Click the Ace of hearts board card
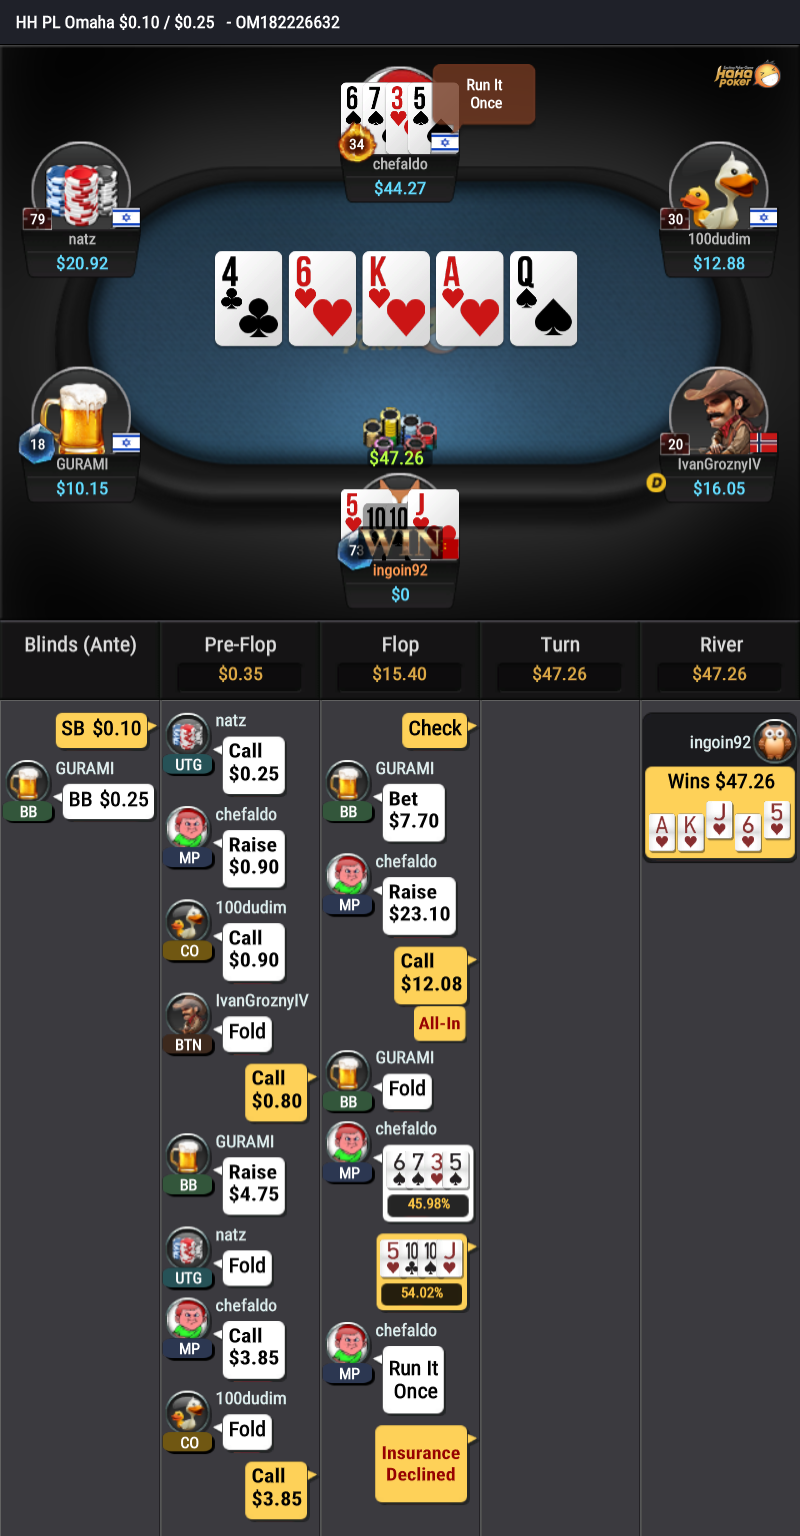Image resolution: width=800 pixels, height=1536 pixels. (469, 298)
